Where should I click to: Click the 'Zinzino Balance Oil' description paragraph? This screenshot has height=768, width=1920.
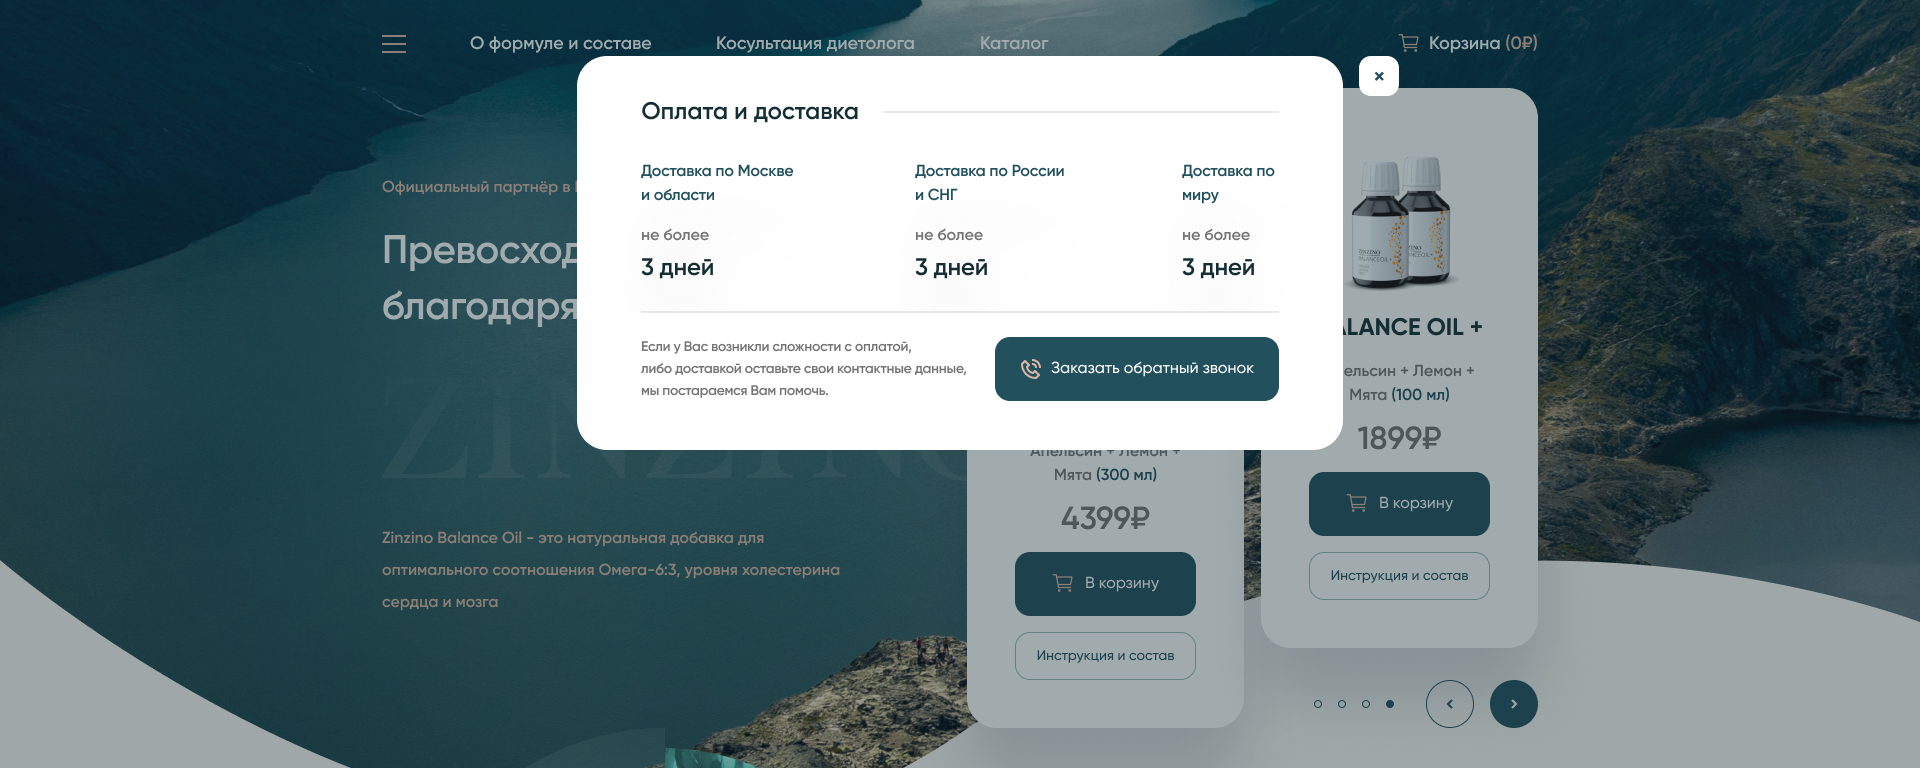(x=611, y=570)
